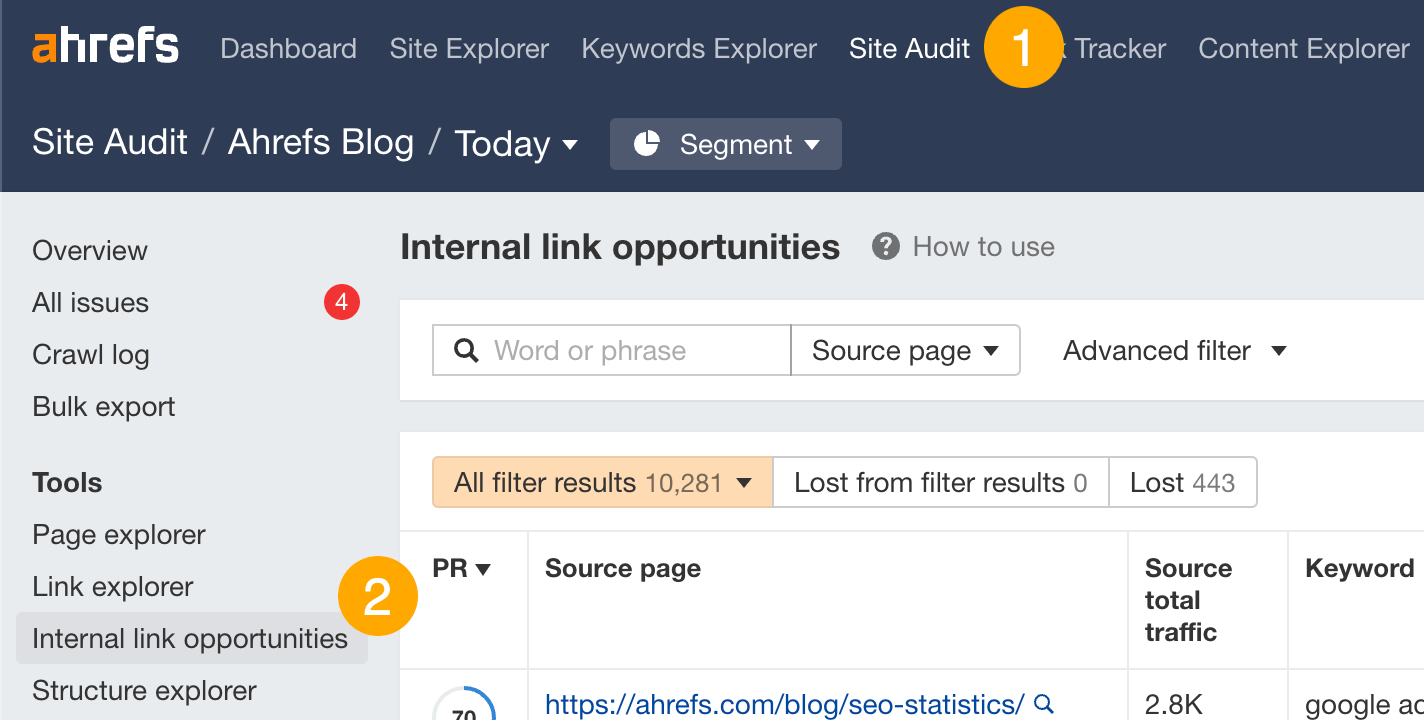
Task: Click the How to use help icon
Action: pyautogui.click(x=886, y=246)
